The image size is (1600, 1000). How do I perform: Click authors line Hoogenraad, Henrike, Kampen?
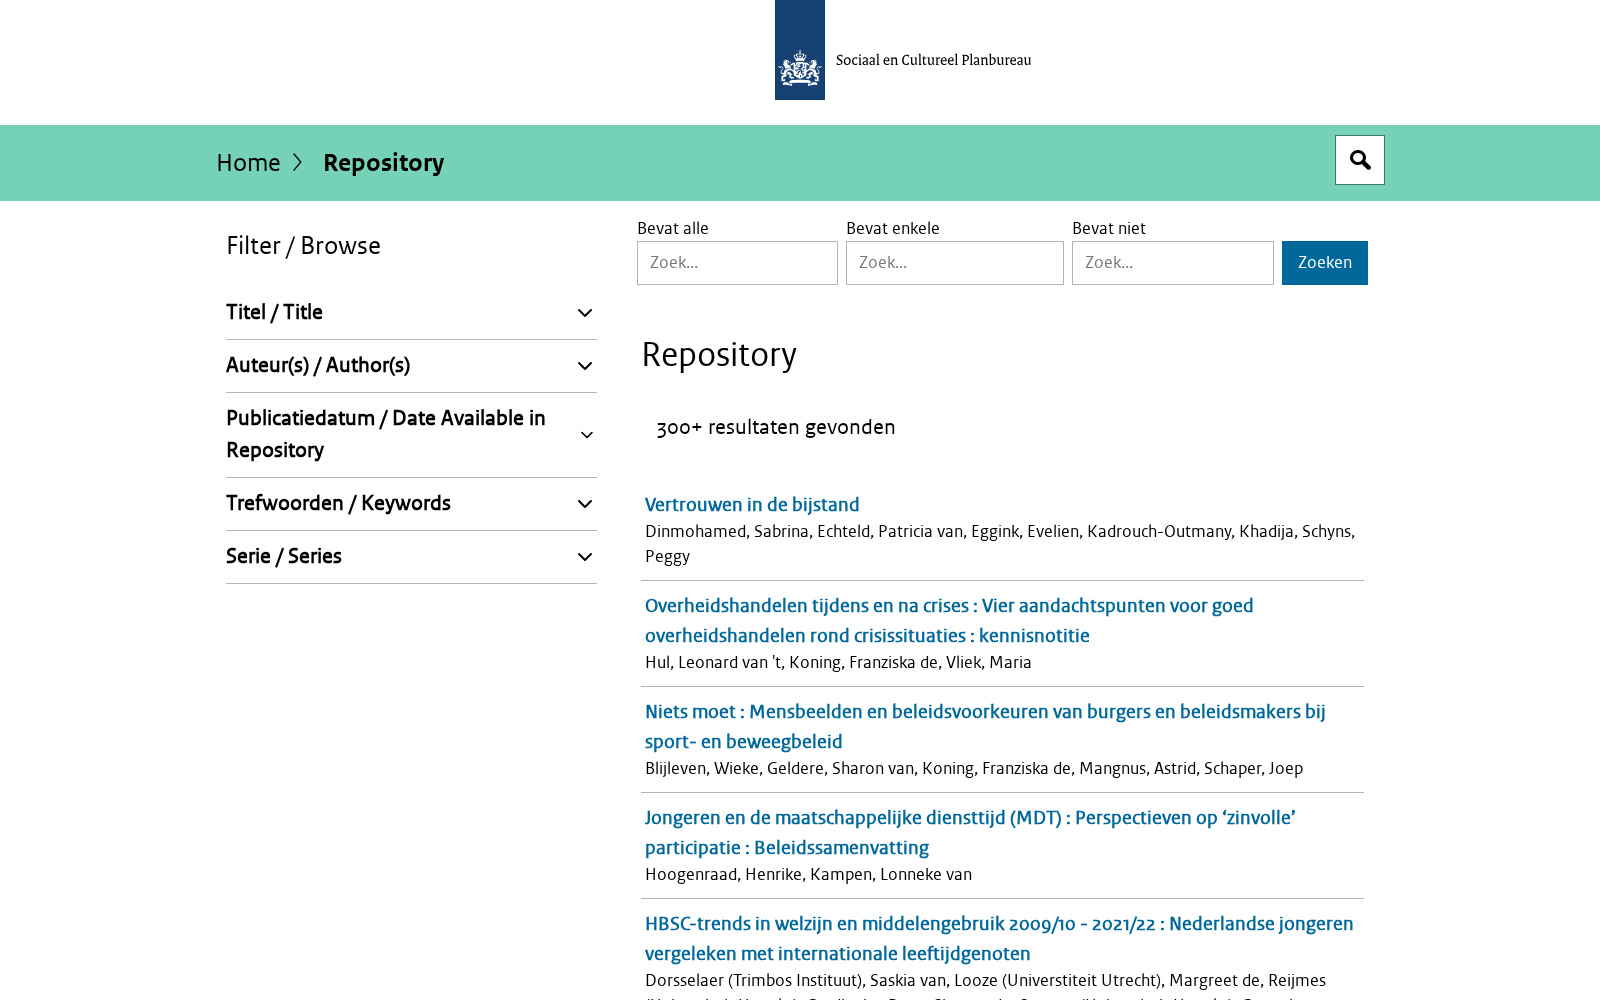click(x=808, y=874)
